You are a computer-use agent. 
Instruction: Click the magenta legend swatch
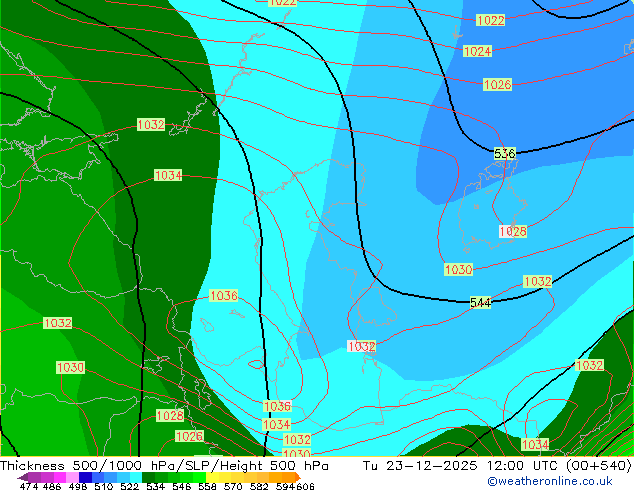[x=60, y=477]
